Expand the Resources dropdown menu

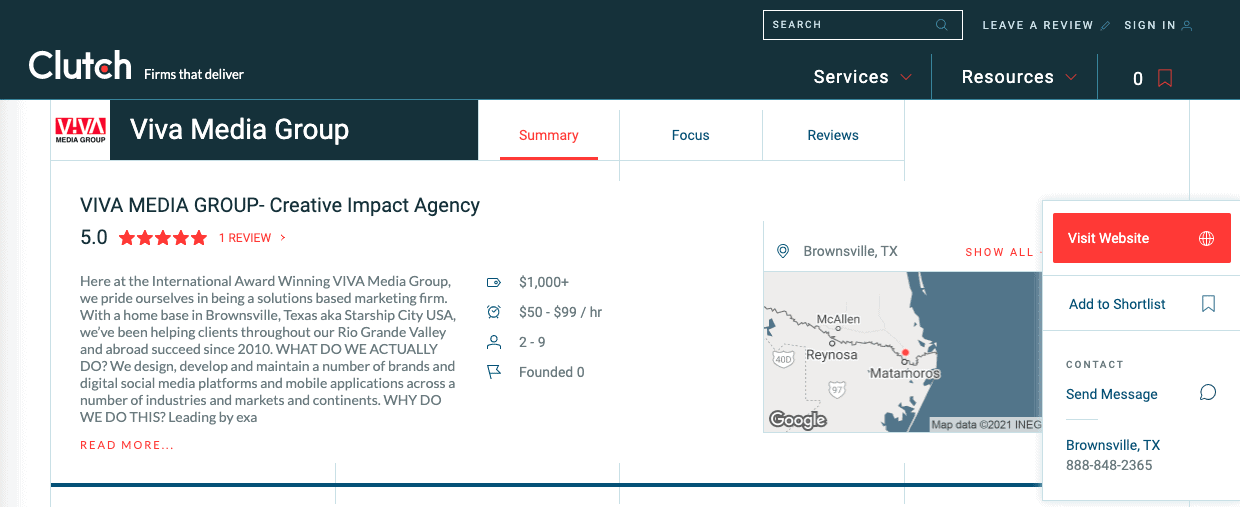[x=1019, y=77]
